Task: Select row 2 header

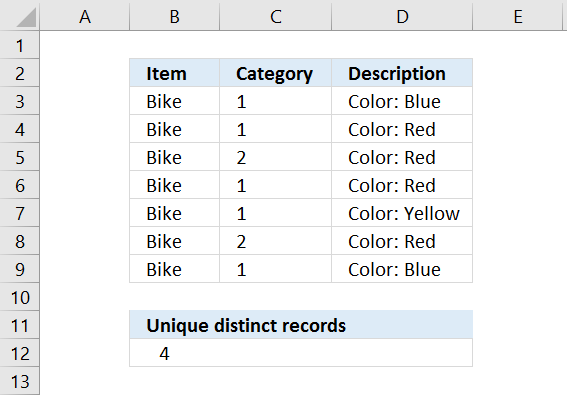Action: [20, 73]
